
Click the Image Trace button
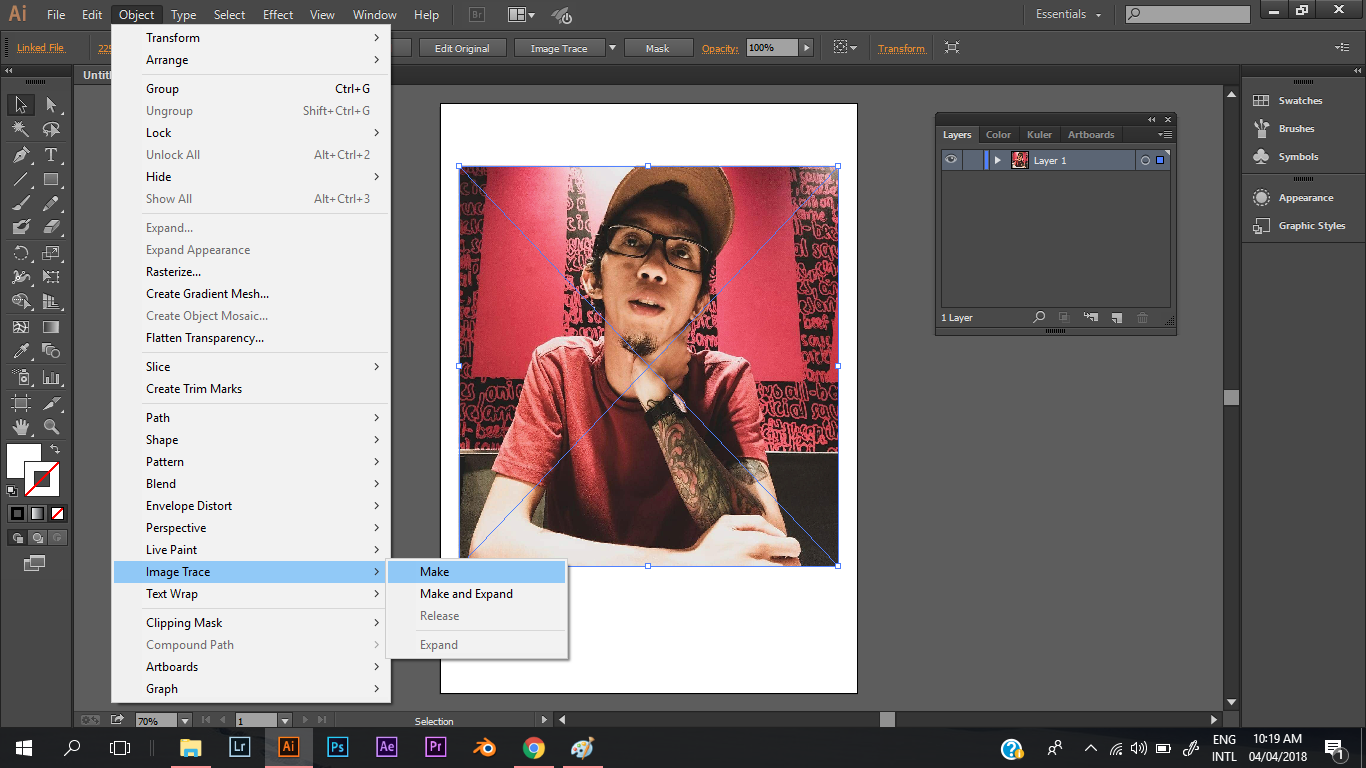559,48
